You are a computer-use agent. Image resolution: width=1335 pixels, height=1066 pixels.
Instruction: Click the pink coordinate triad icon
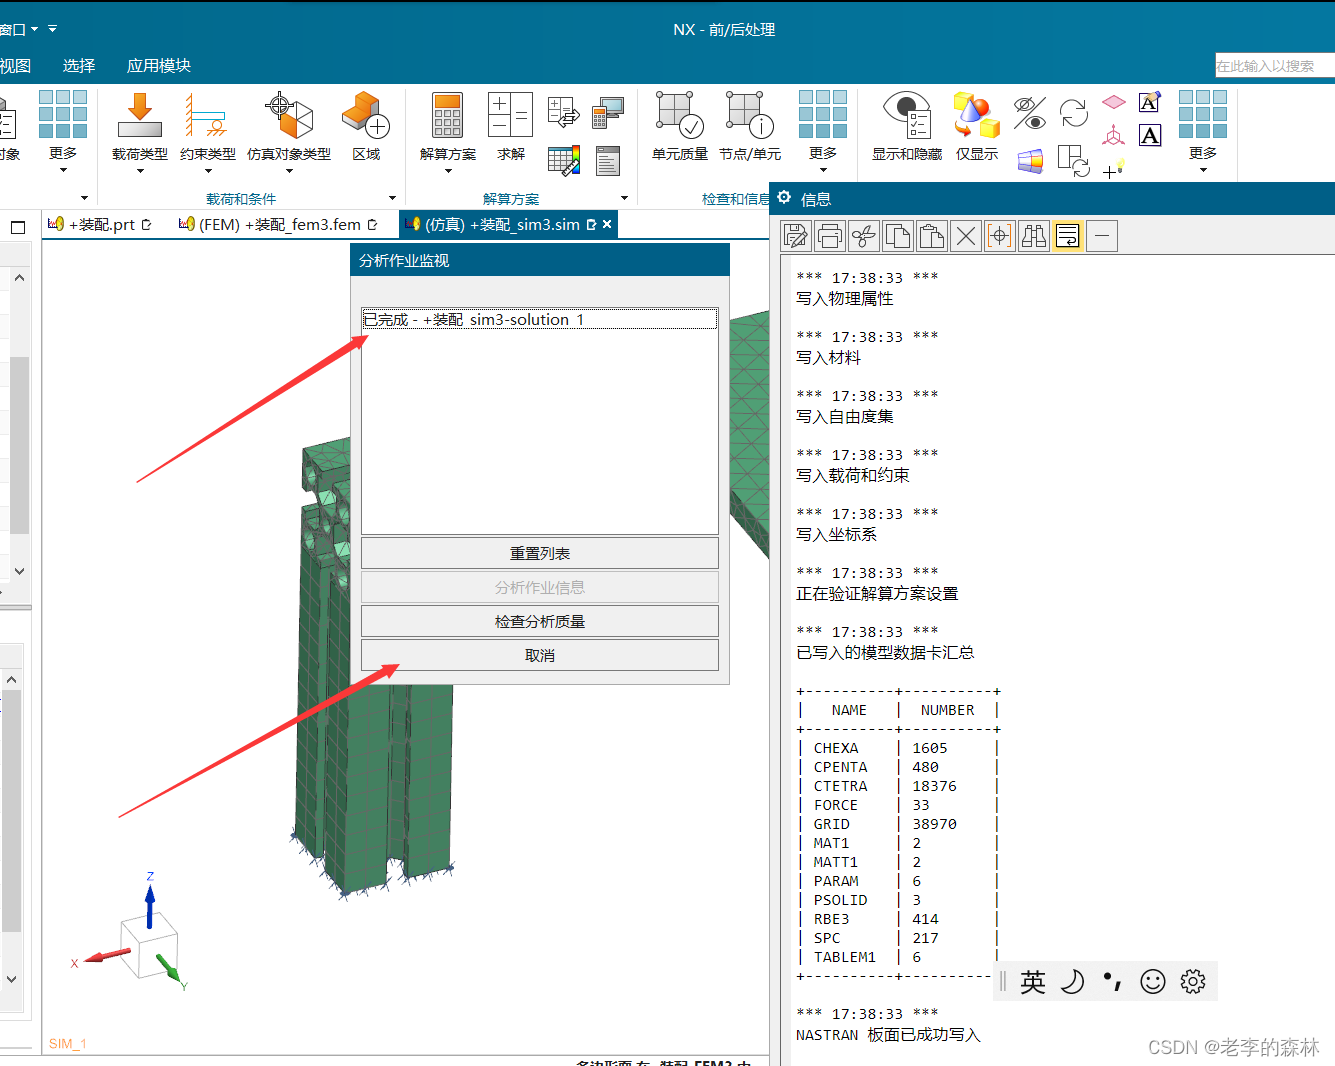pos(1113,135)
